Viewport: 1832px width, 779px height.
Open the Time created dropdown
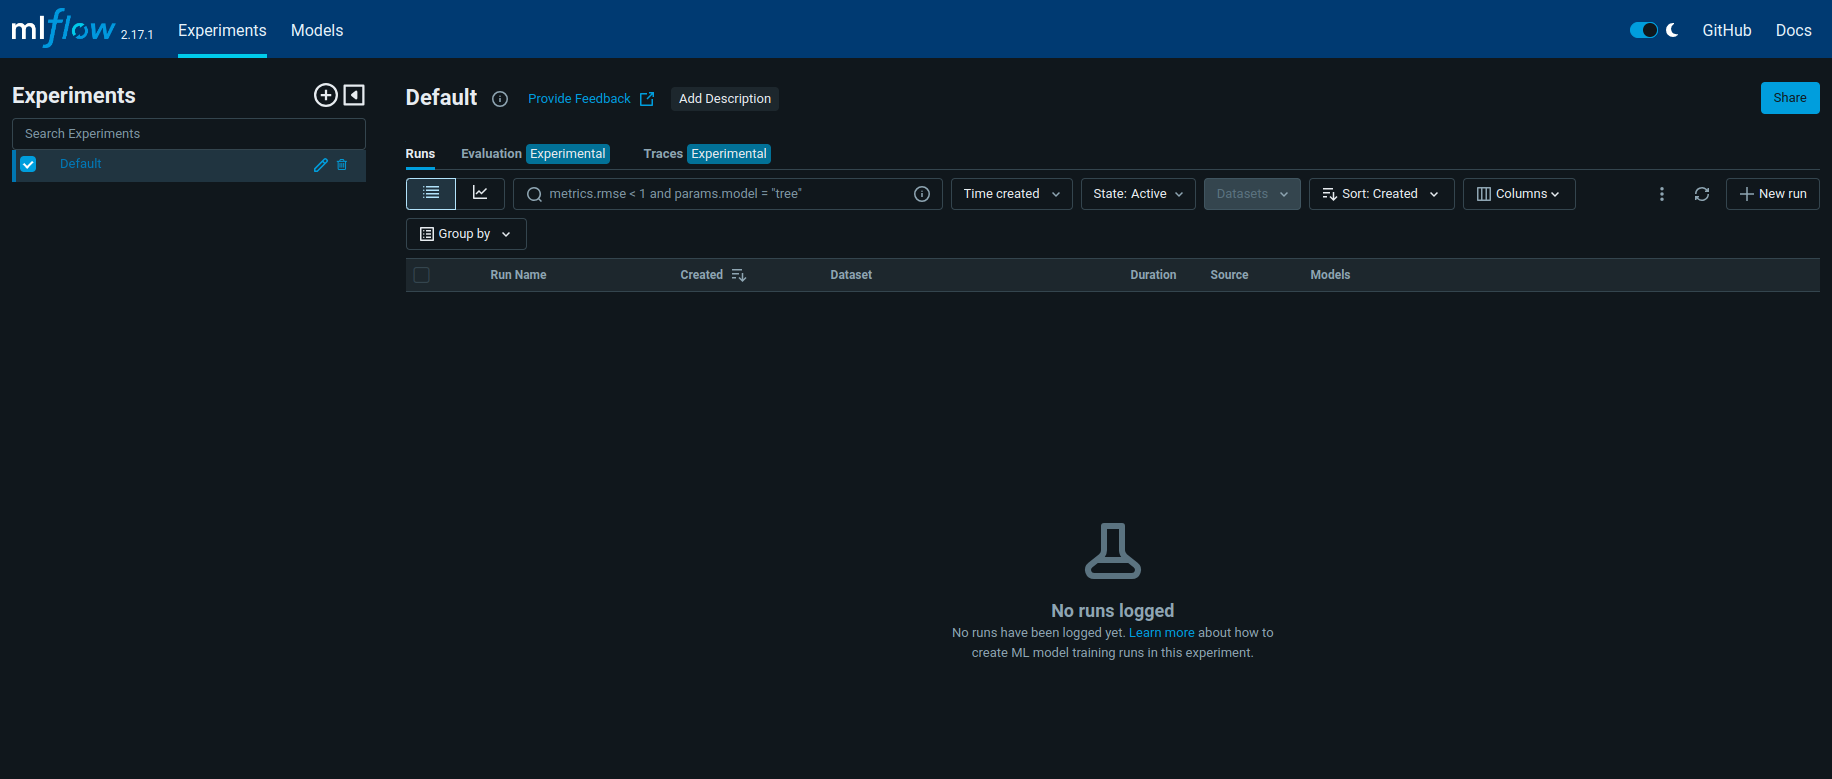point(1012,194)
